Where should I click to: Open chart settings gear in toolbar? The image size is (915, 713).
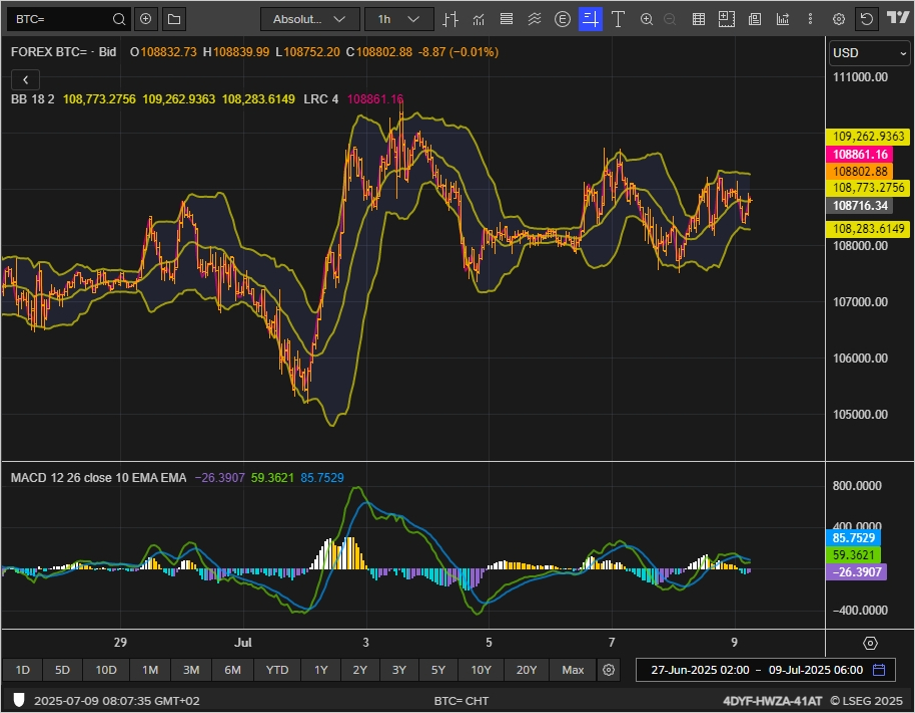click(x=839, y=19)
